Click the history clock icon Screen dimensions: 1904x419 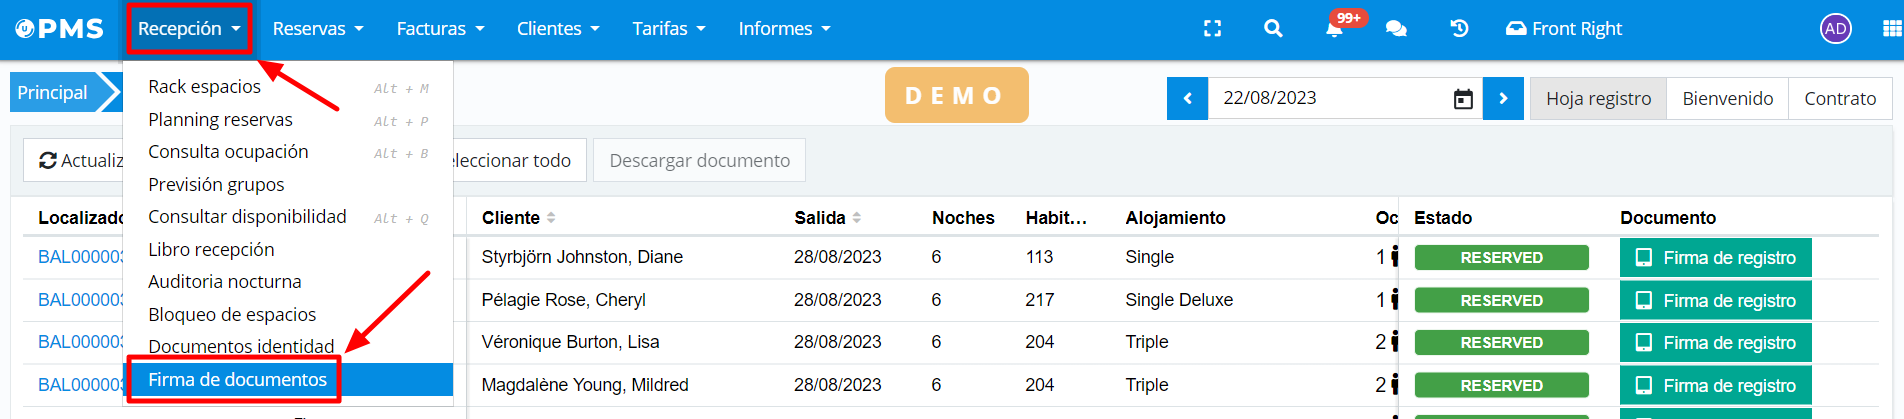1459,29
